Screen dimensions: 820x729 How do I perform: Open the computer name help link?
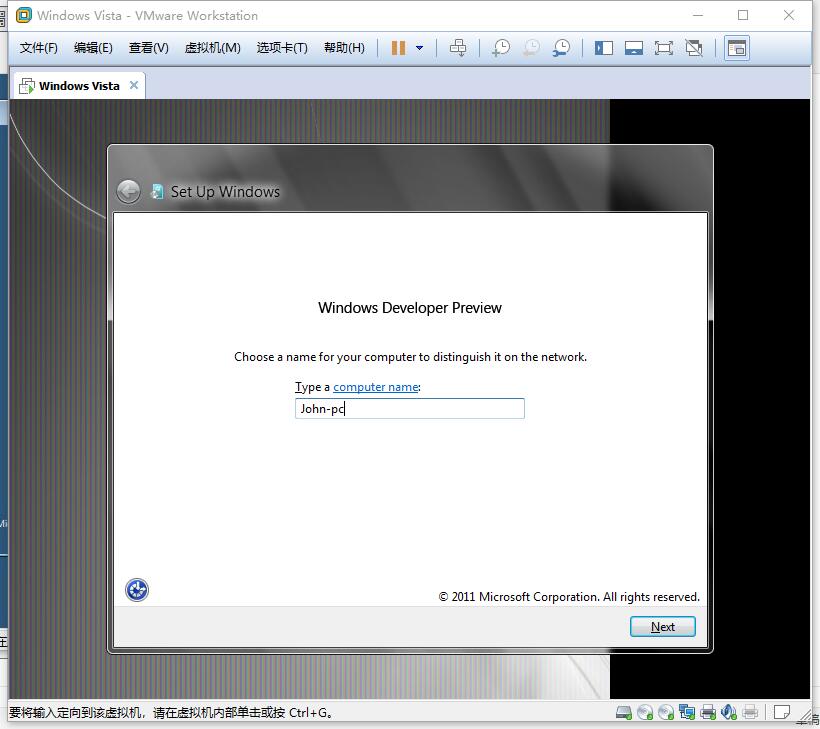[375, 387]
